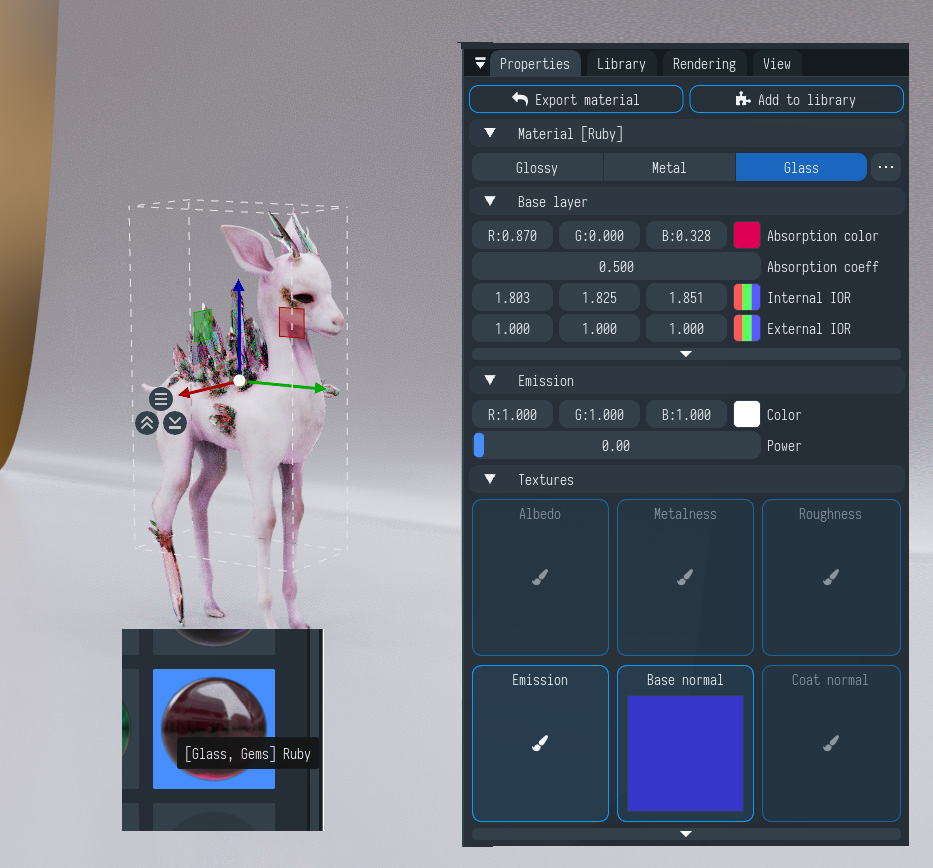Collapse the Textures section
This screenshot has height=868, width=933.
pyautogui.click(x=490, y=480)
